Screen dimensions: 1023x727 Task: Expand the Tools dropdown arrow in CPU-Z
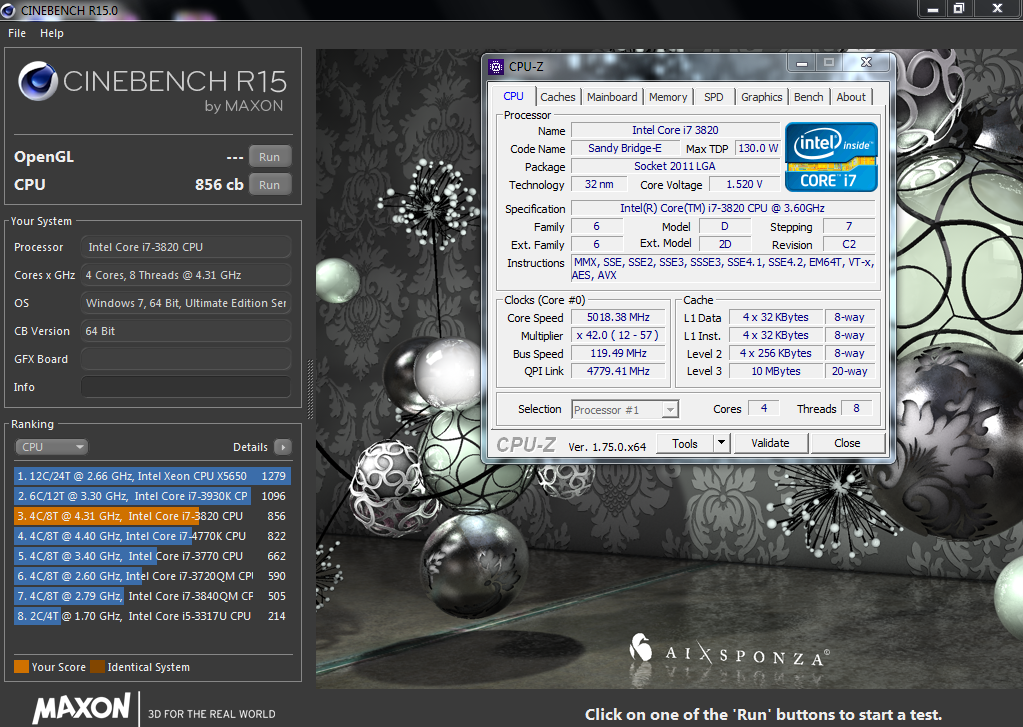pyautogui.click(x=721, y=443)
